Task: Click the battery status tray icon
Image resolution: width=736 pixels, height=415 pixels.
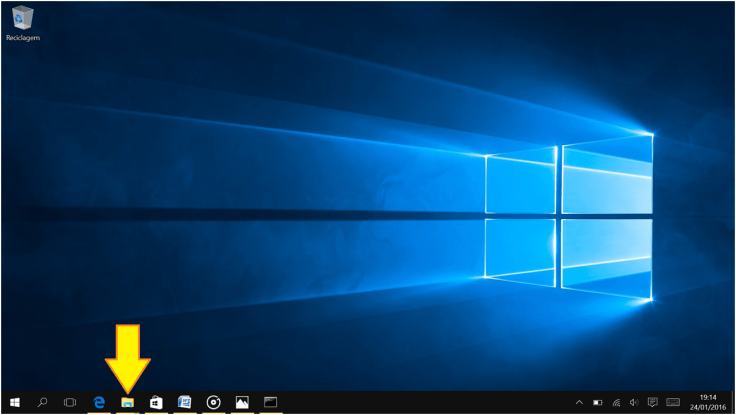Action: coord(598,402)
